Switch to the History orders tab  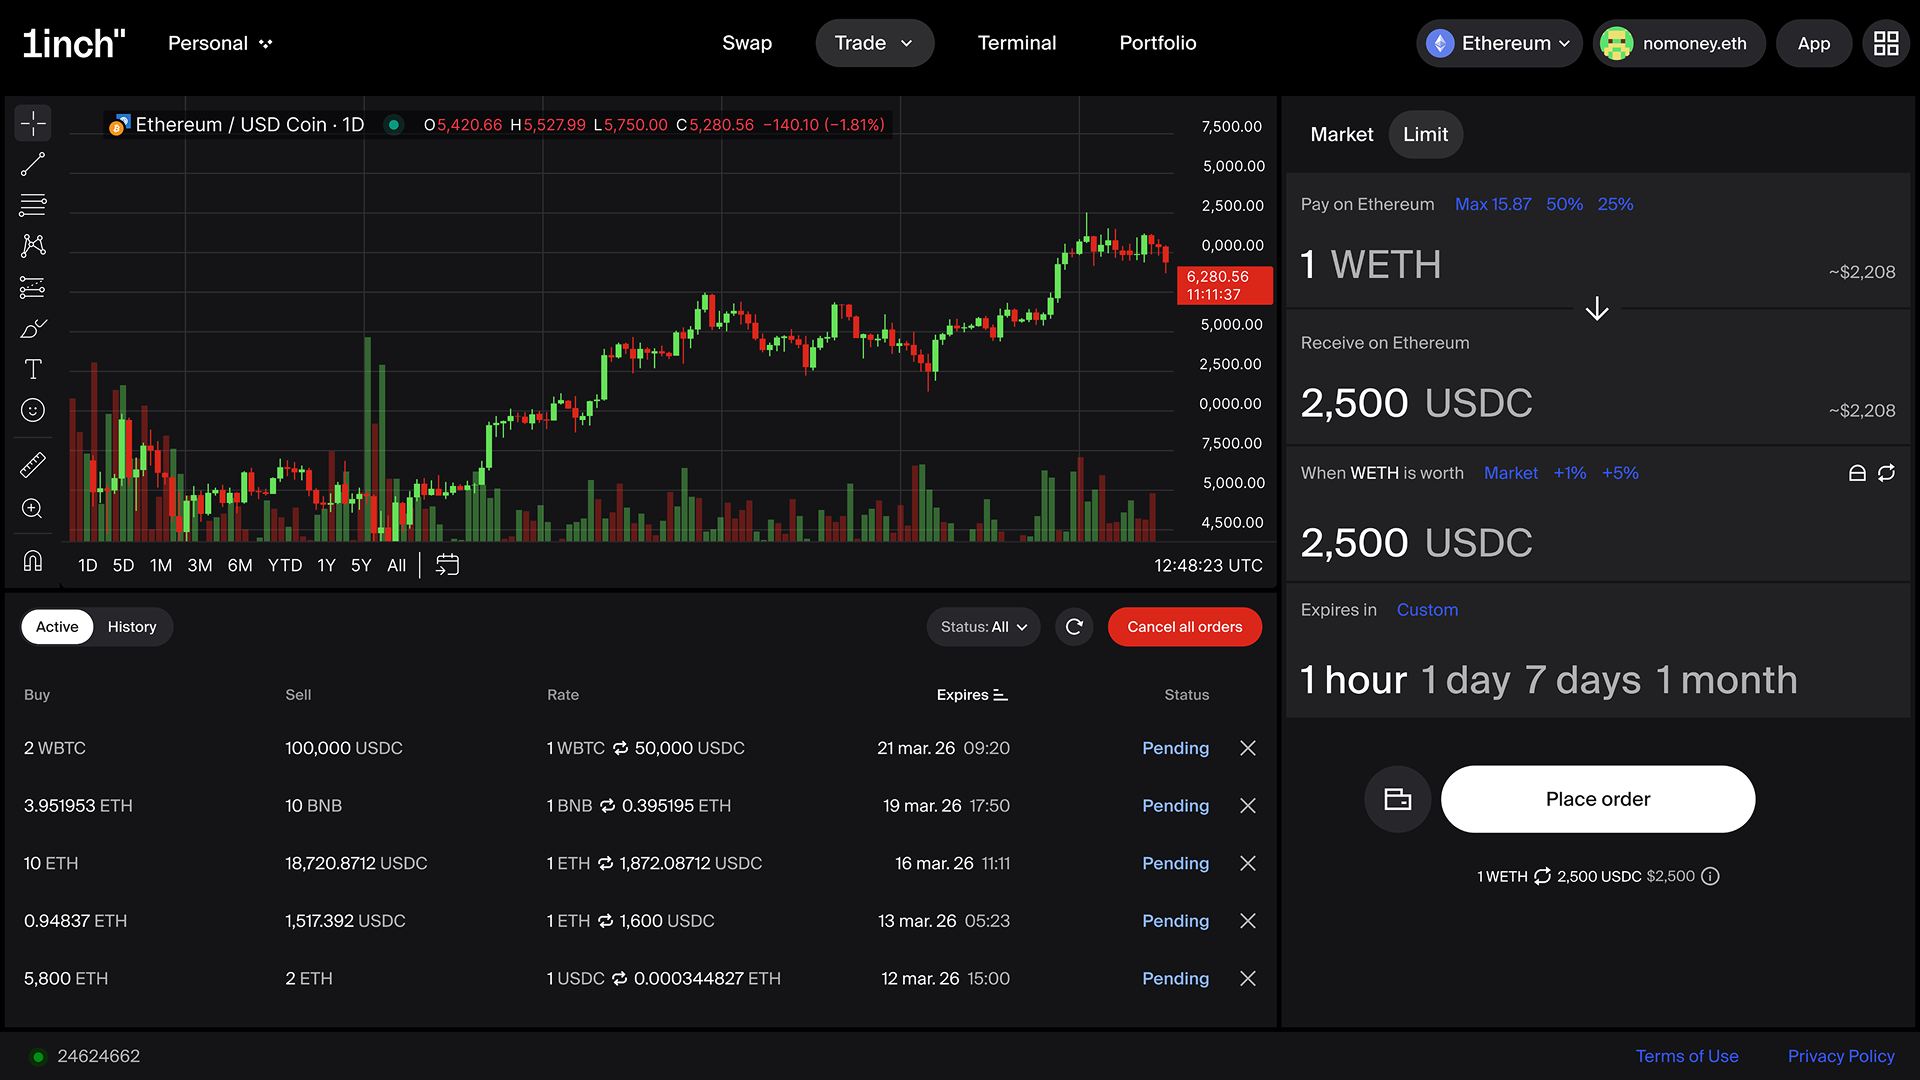(132, 627)
